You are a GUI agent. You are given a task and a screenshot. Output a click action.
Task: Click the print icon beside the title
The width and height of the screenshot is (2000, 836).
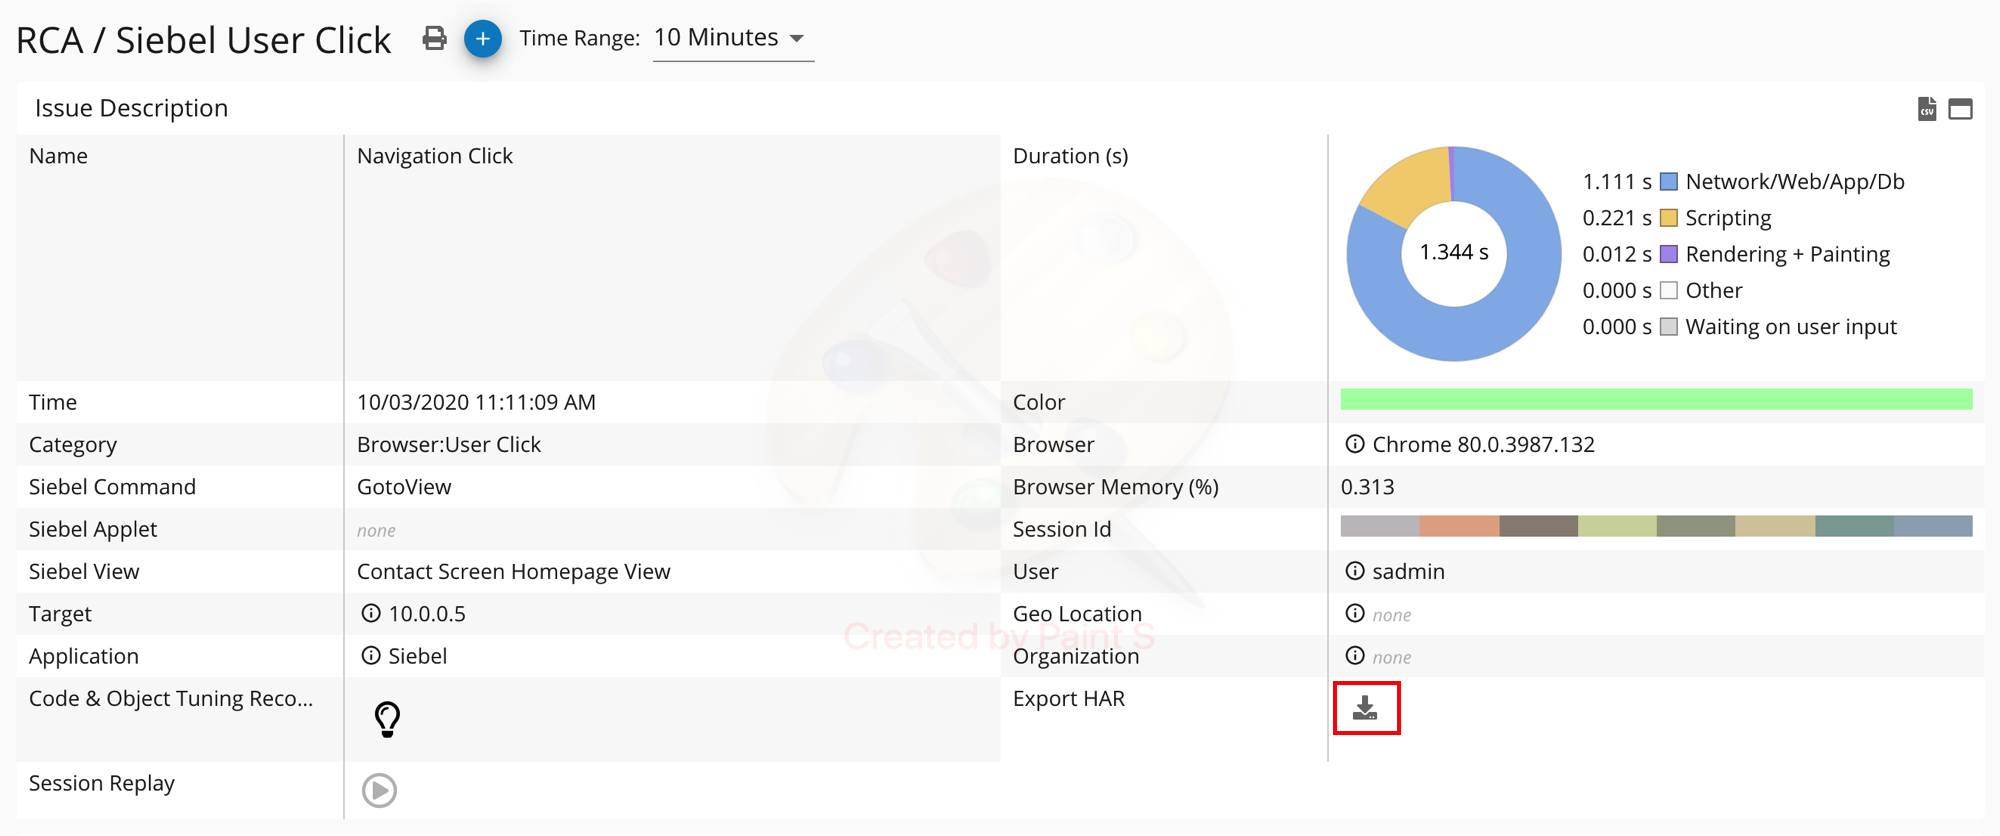(434, 39)
